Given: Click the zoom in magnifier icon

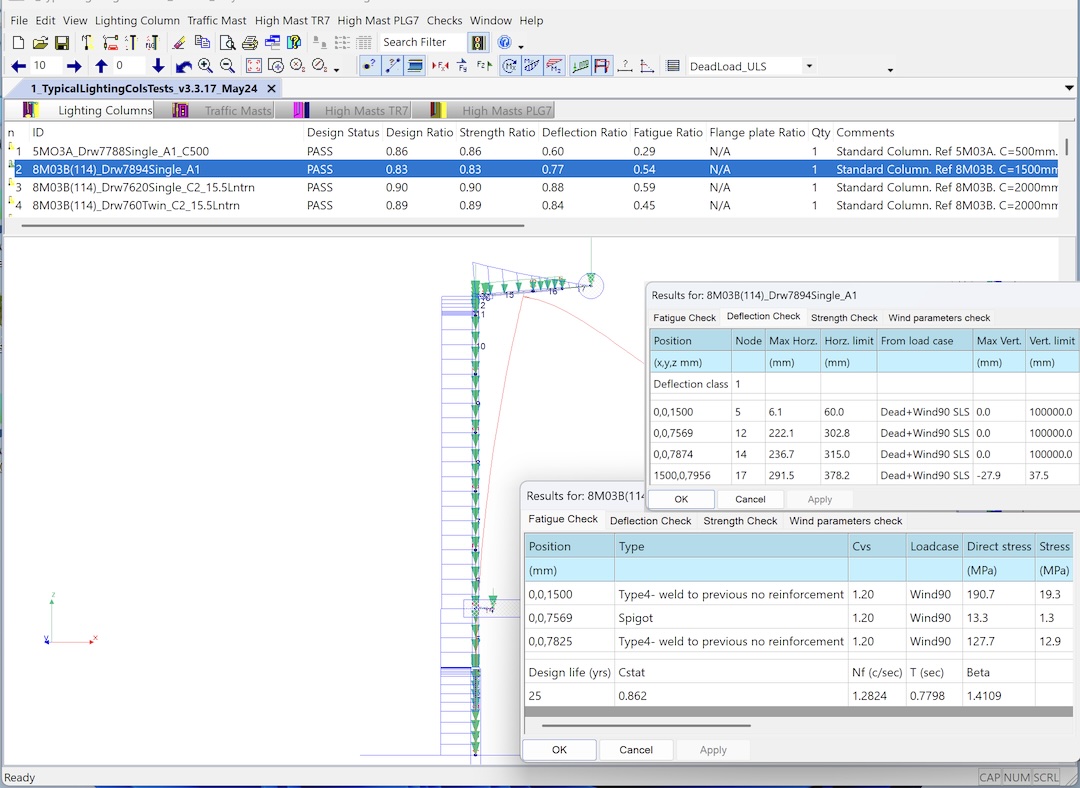Looking at the screenshot, I should point(205,66).
